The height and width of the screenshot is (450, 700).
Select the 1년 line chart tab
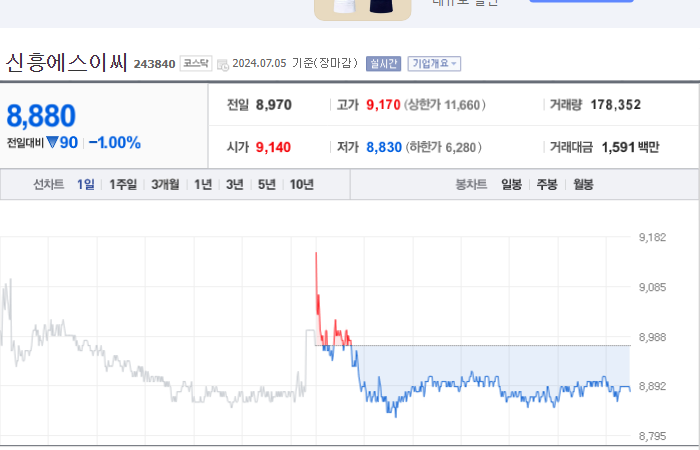tap(203, 184)
